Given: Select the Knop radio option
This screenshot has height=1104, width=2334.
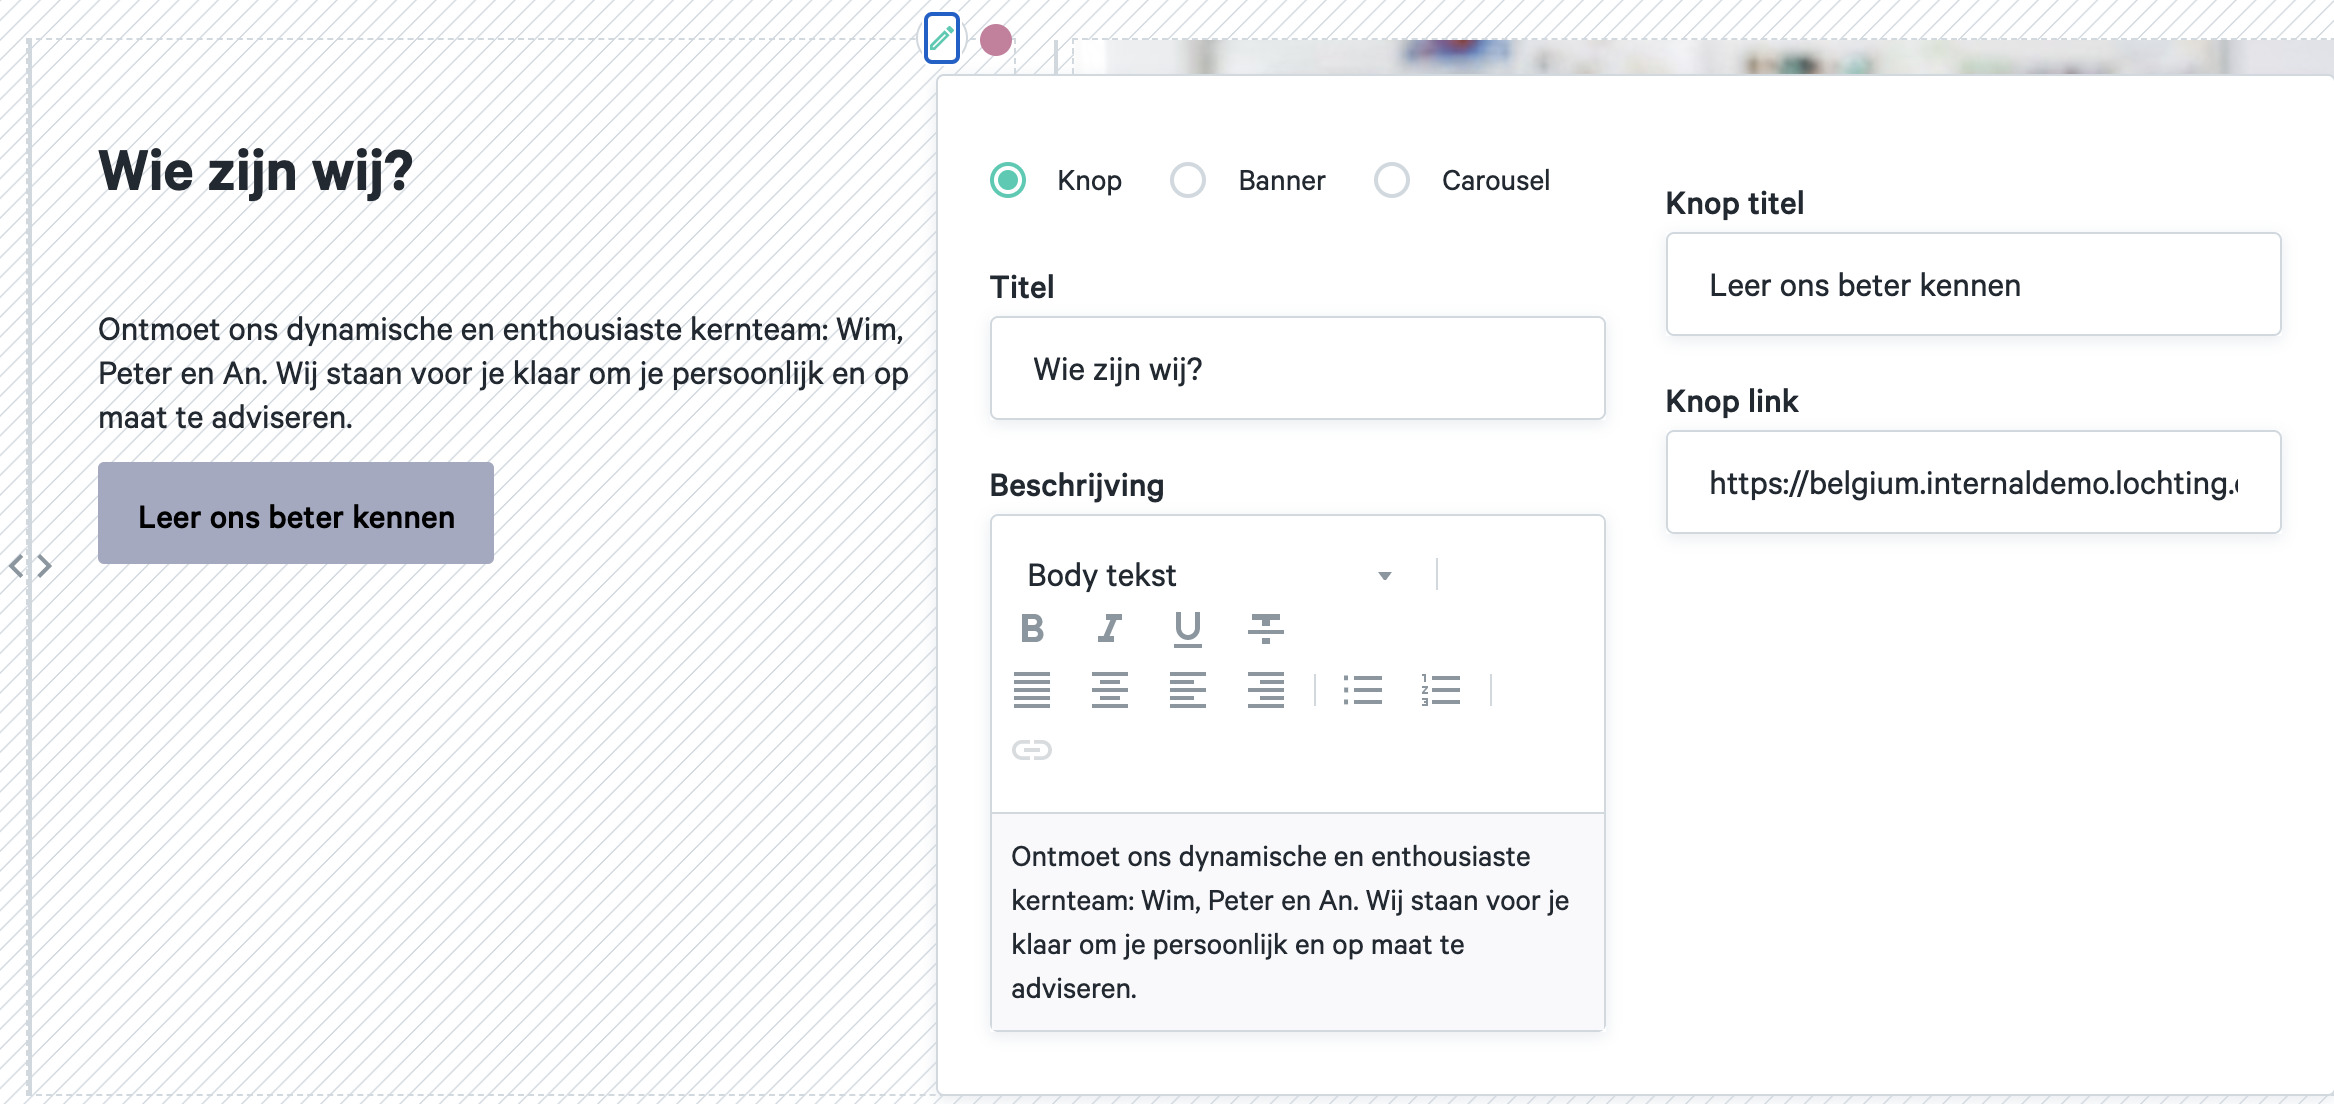Looking at the screenshot, I should point(1008,180).
